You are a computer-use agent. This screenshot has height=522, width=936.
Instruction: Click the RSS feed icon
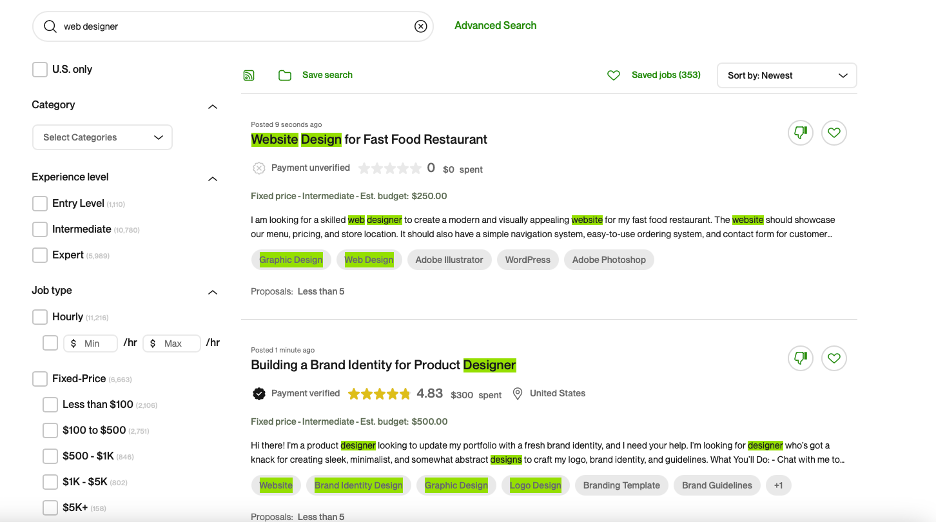tap(249, 76)
